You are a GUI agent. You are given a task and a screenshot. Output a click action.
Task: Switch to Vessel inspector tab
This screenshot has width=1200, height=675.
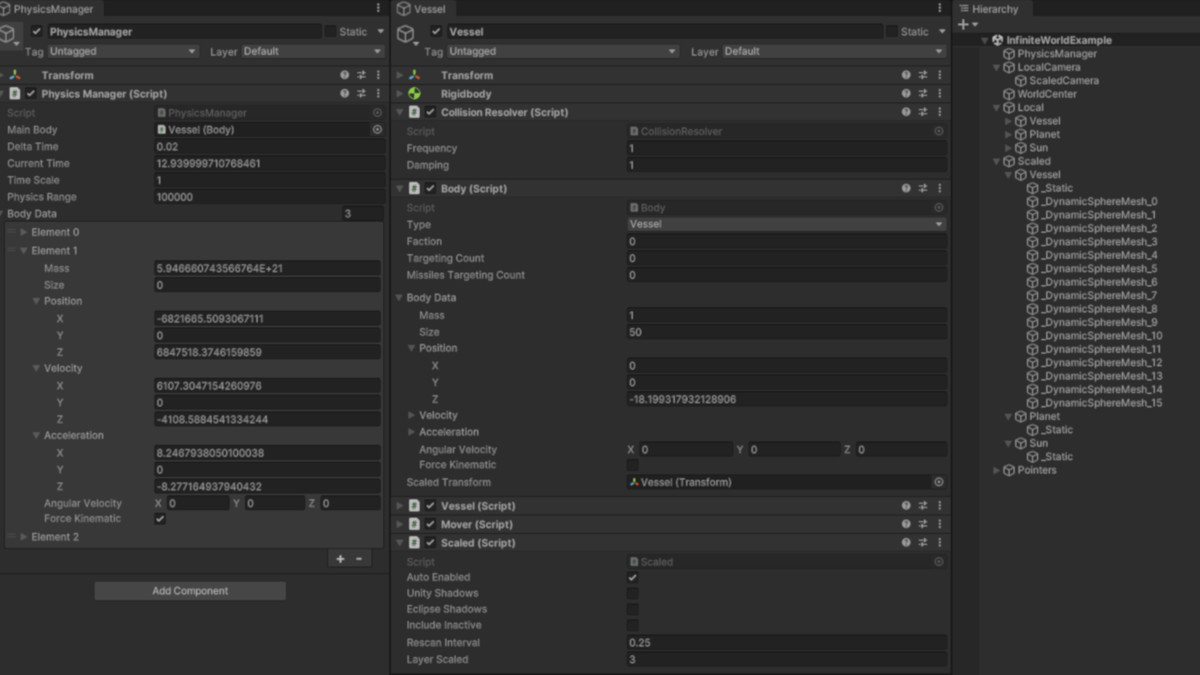click(x=422, y=8)
